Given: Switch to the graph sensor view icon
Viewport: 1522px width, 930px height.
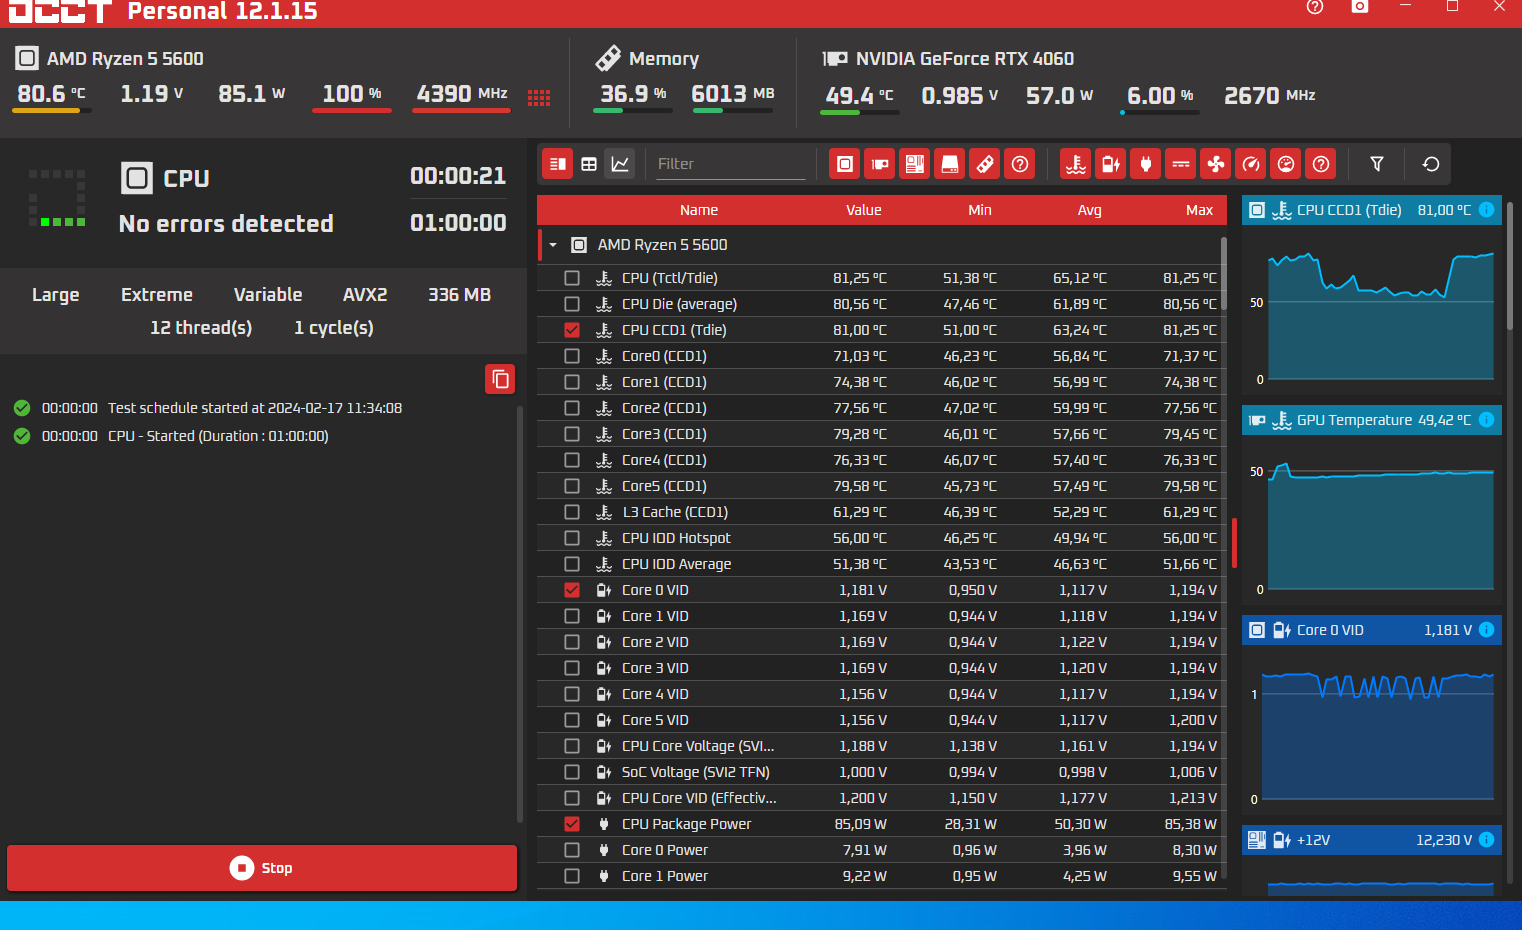Looking at the screenshot, I should [x=620, y=164].
